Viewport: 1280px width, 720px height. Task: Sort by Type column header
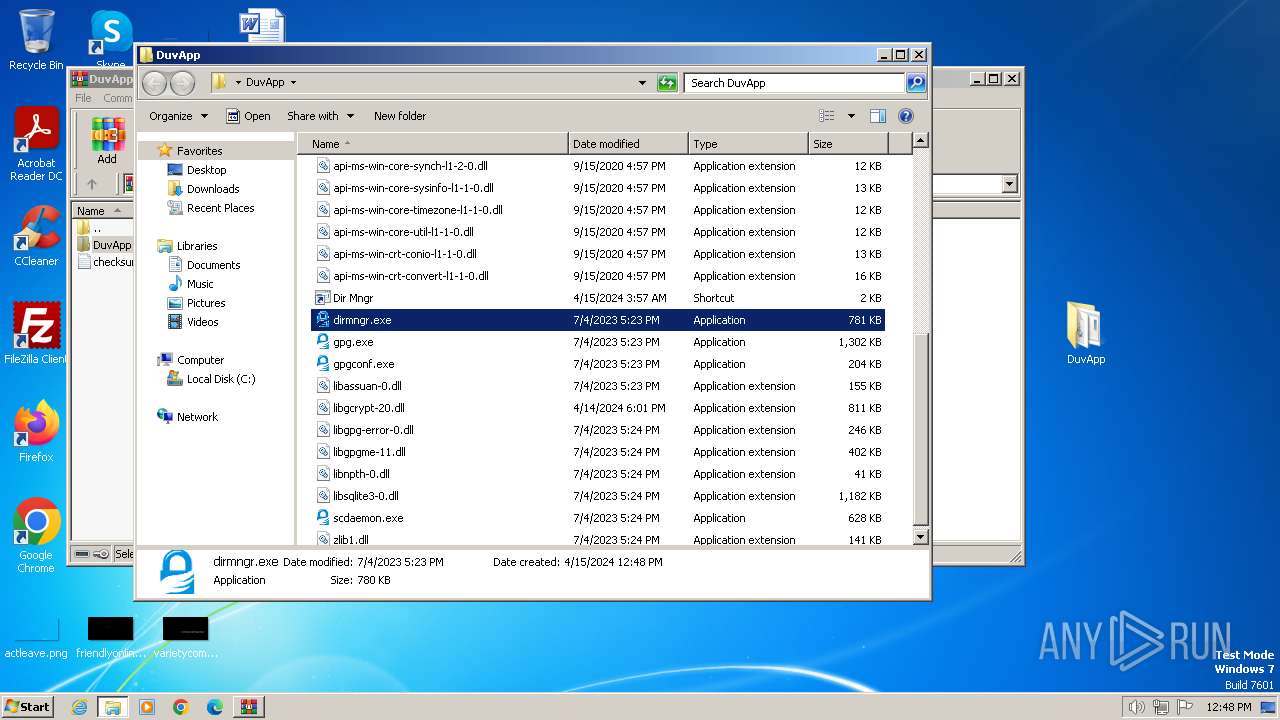pos(748,144)
